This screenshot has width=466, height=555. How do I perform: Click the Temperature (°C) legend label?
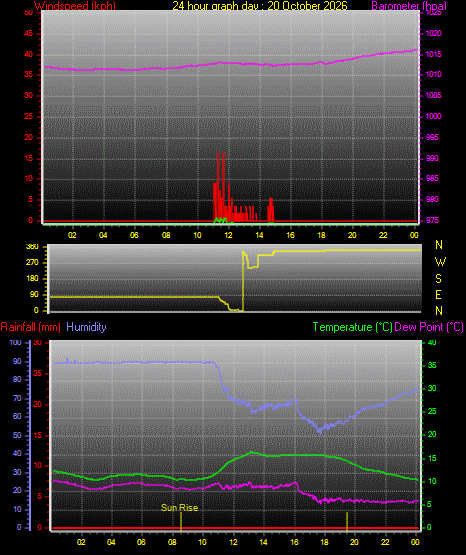coord(353,327)
